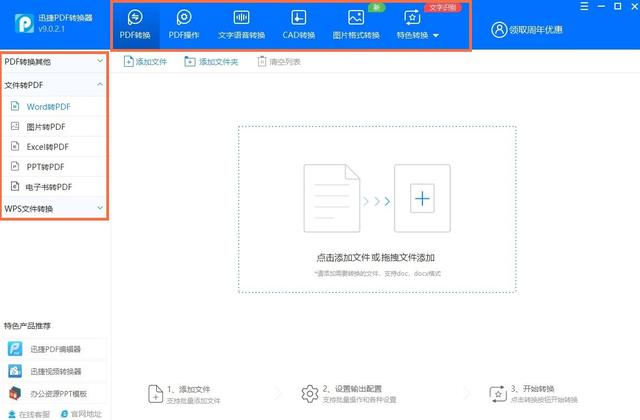
Task: Open 迅捷PDF编辑器 recommended product
Action: click(54, 349)
